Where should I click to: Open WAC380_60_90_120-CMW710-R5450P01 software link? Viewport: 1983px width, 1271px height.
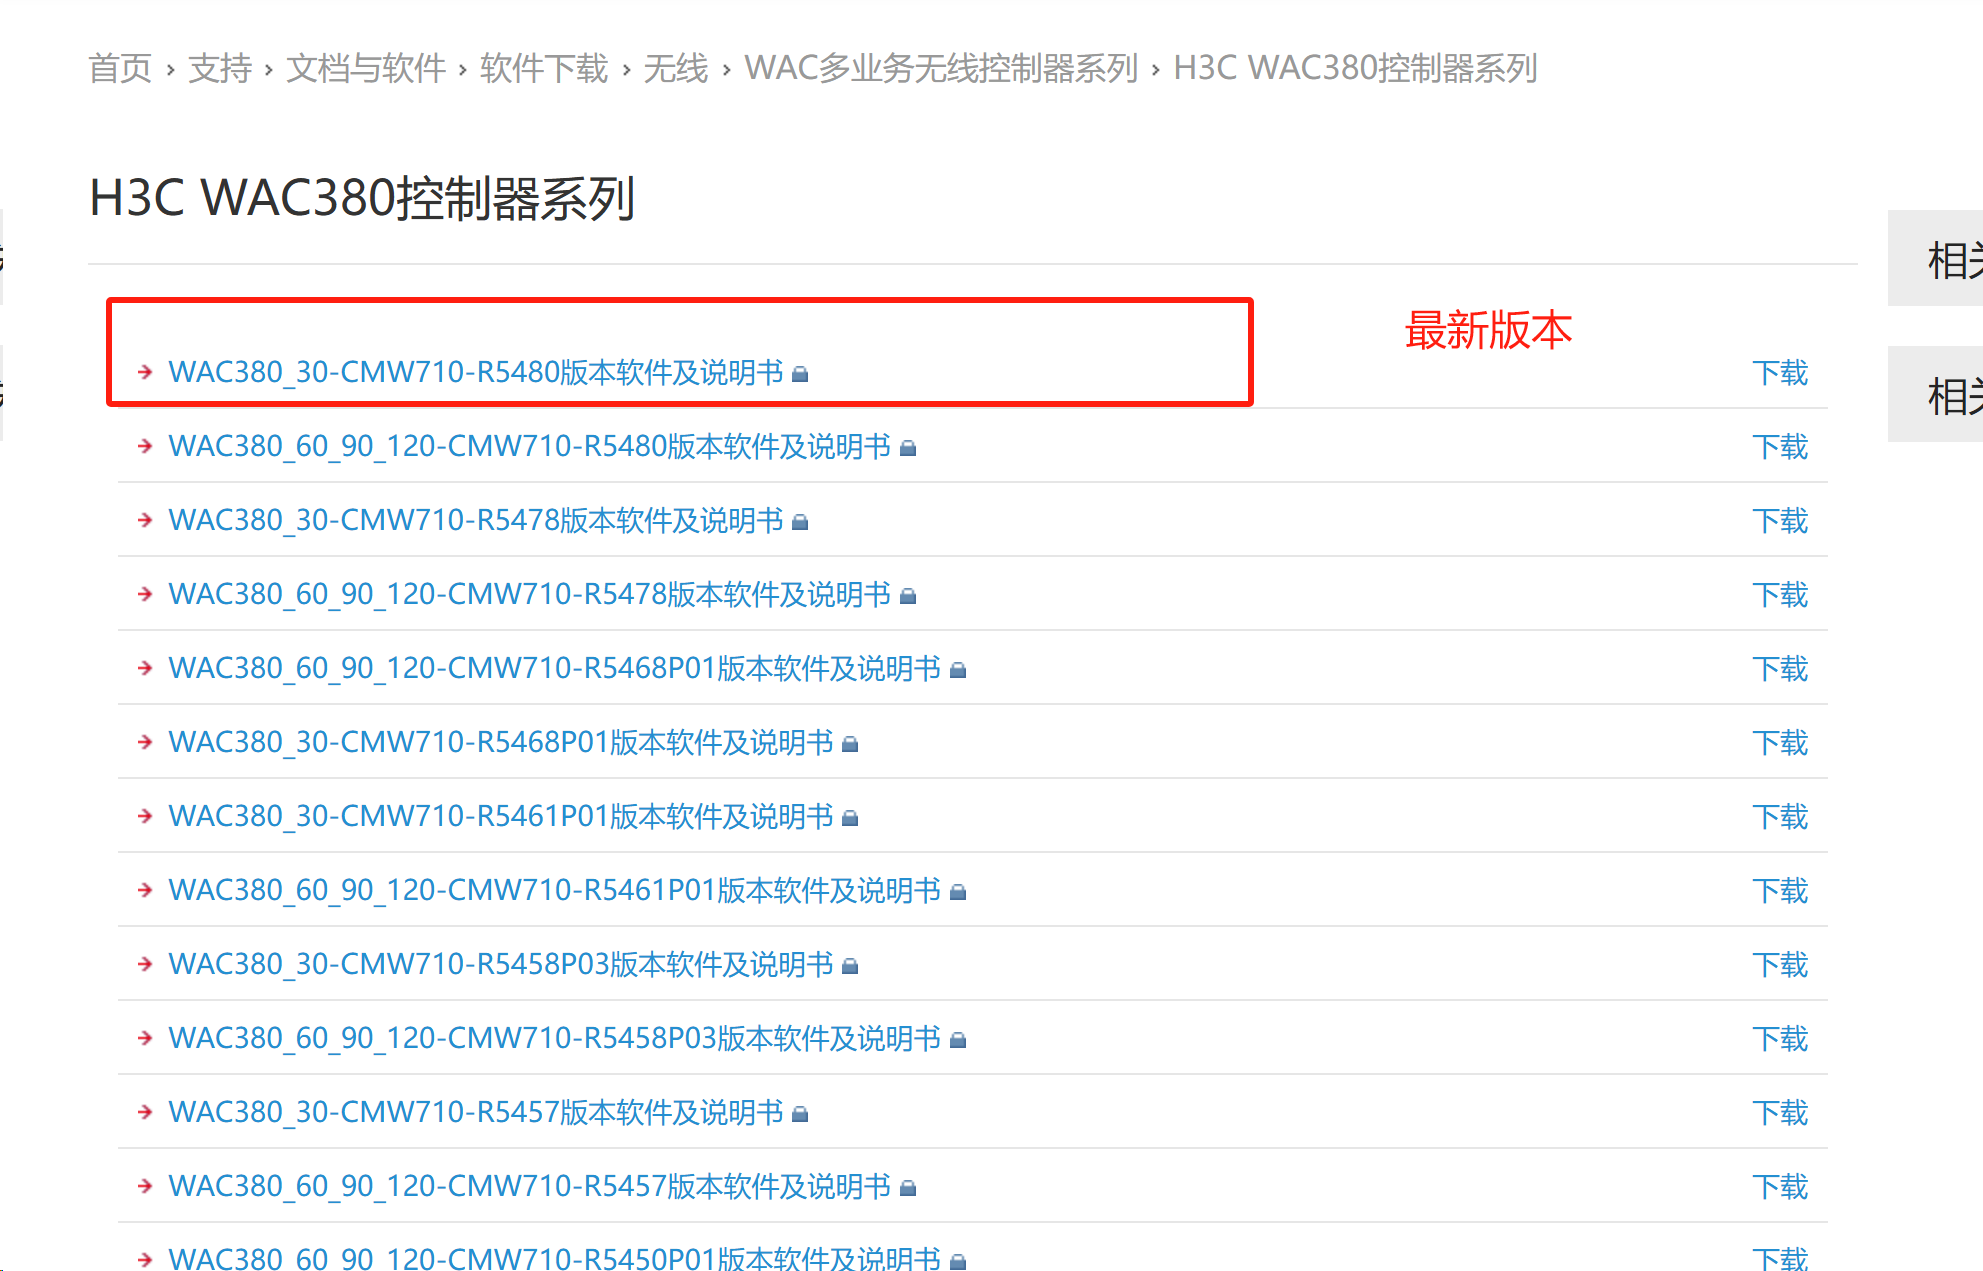click(x=554, y=1258)
